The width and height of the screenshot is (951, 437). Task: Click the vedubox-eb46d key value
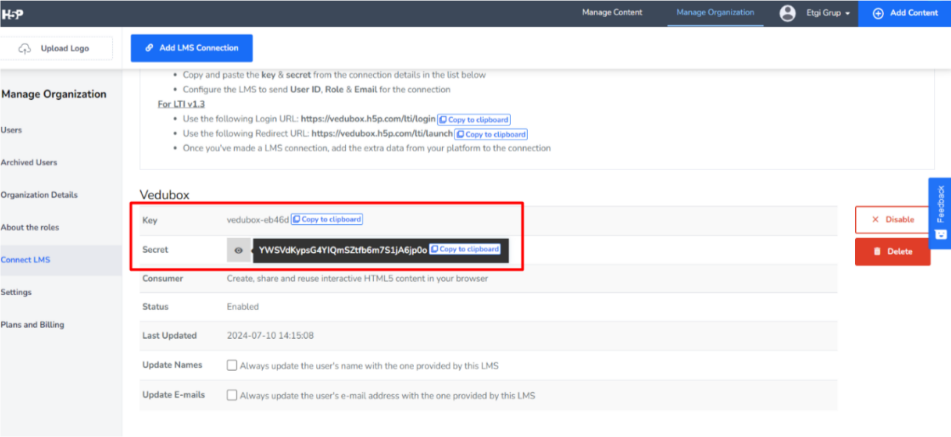tap(258, 220)
